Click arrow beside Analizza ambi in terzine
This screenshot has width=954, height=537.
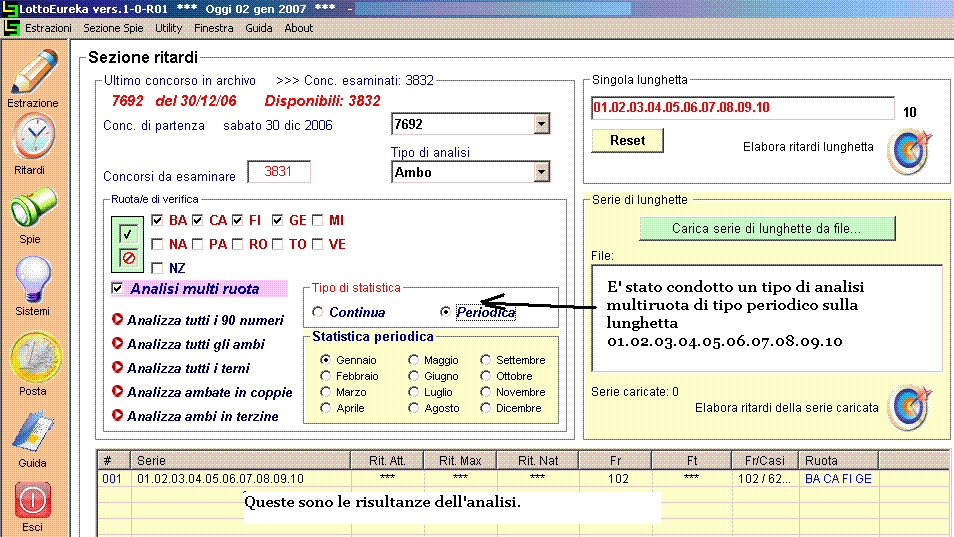click(117, 415)
